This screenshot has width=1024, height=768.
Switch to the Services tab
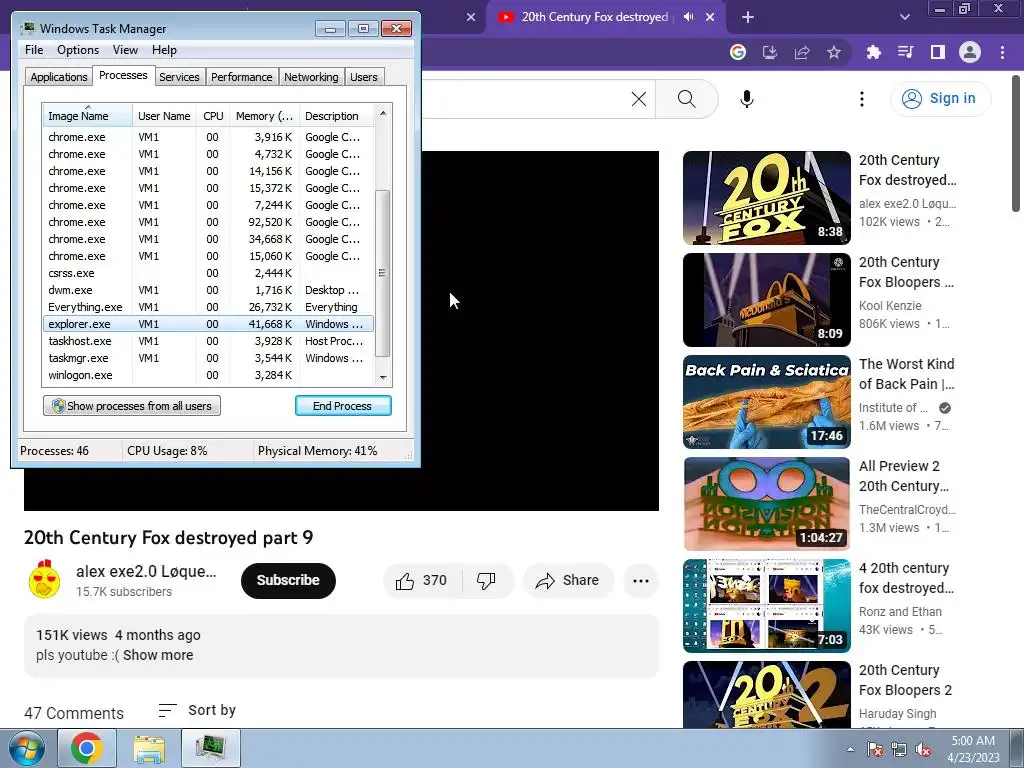point(179,77)
